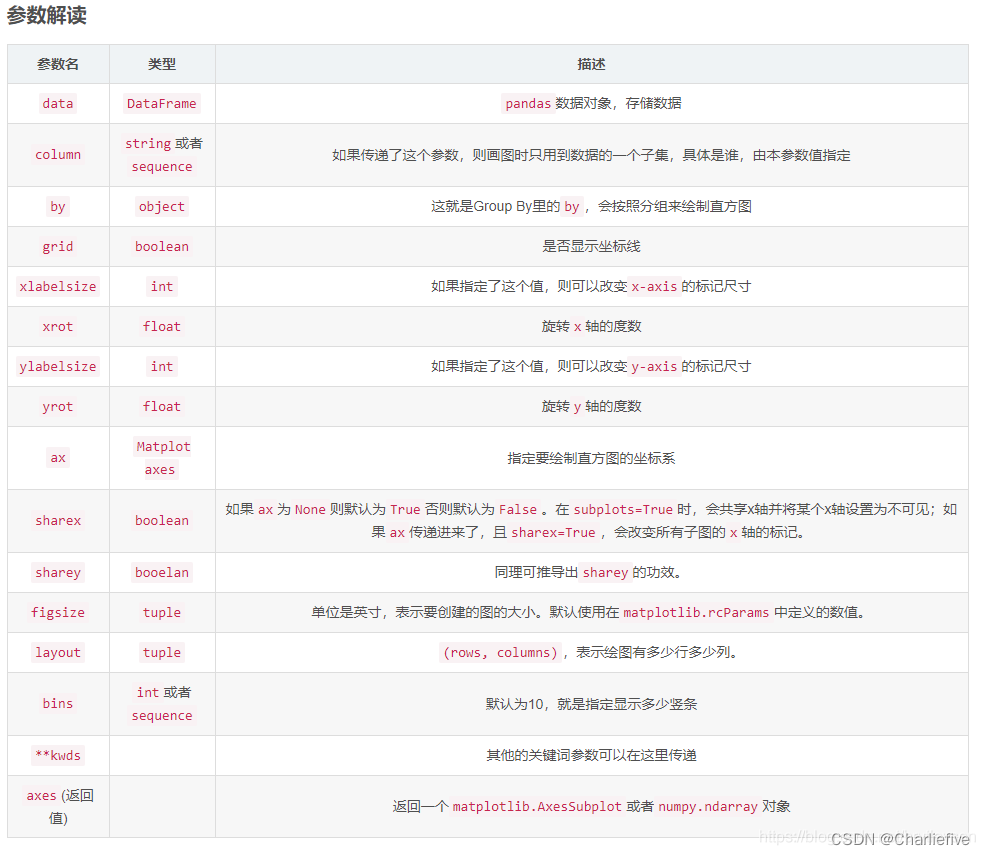985x855 pixels.
Task: Click the Matplot axes type label
Action: [x=161, y=457]
